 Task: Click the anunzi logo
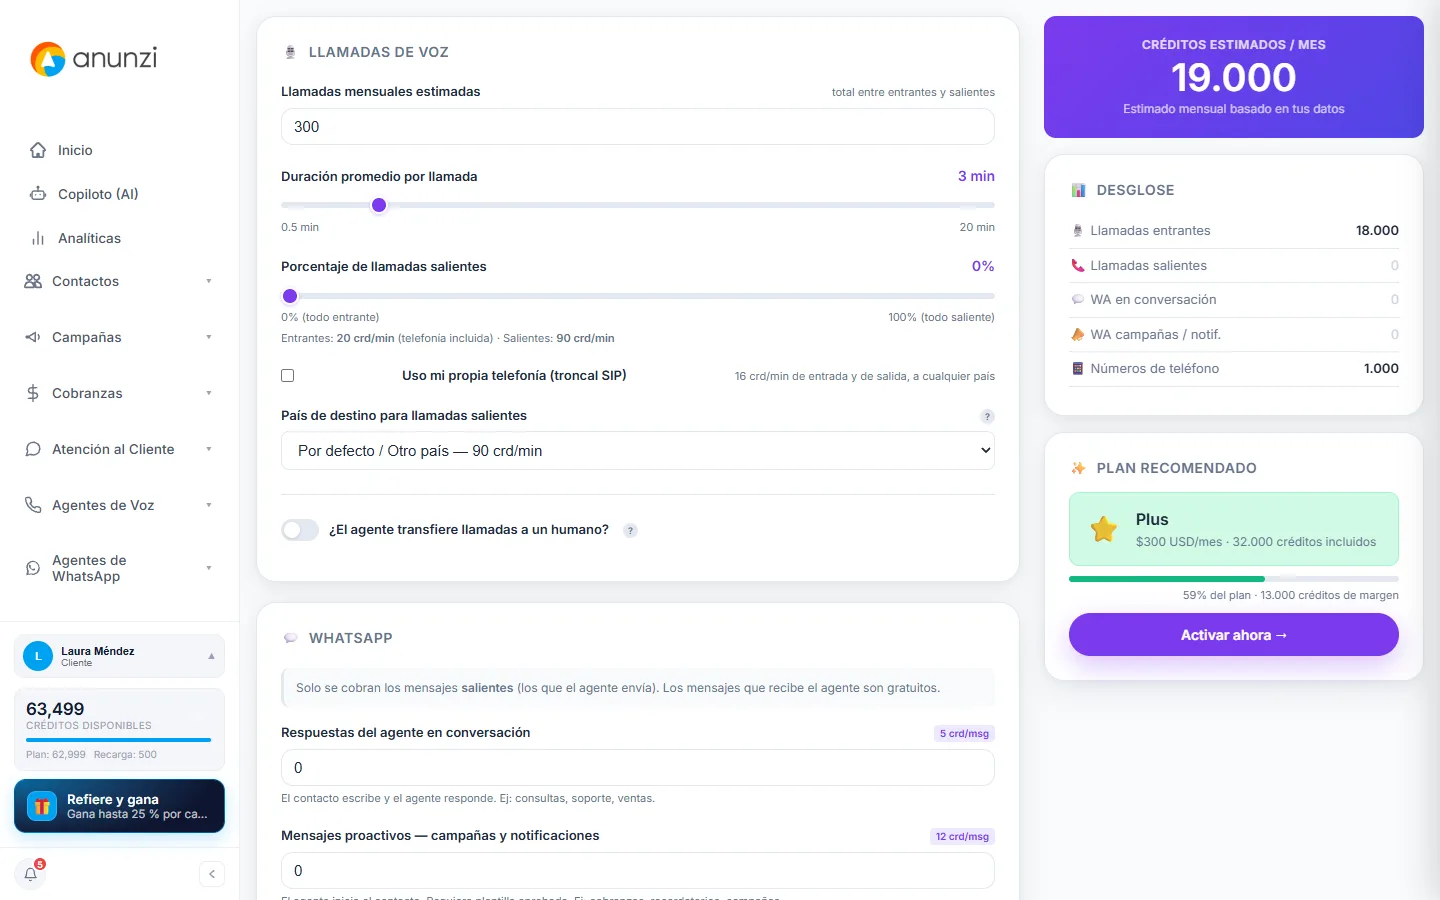(x=94, y=59)
